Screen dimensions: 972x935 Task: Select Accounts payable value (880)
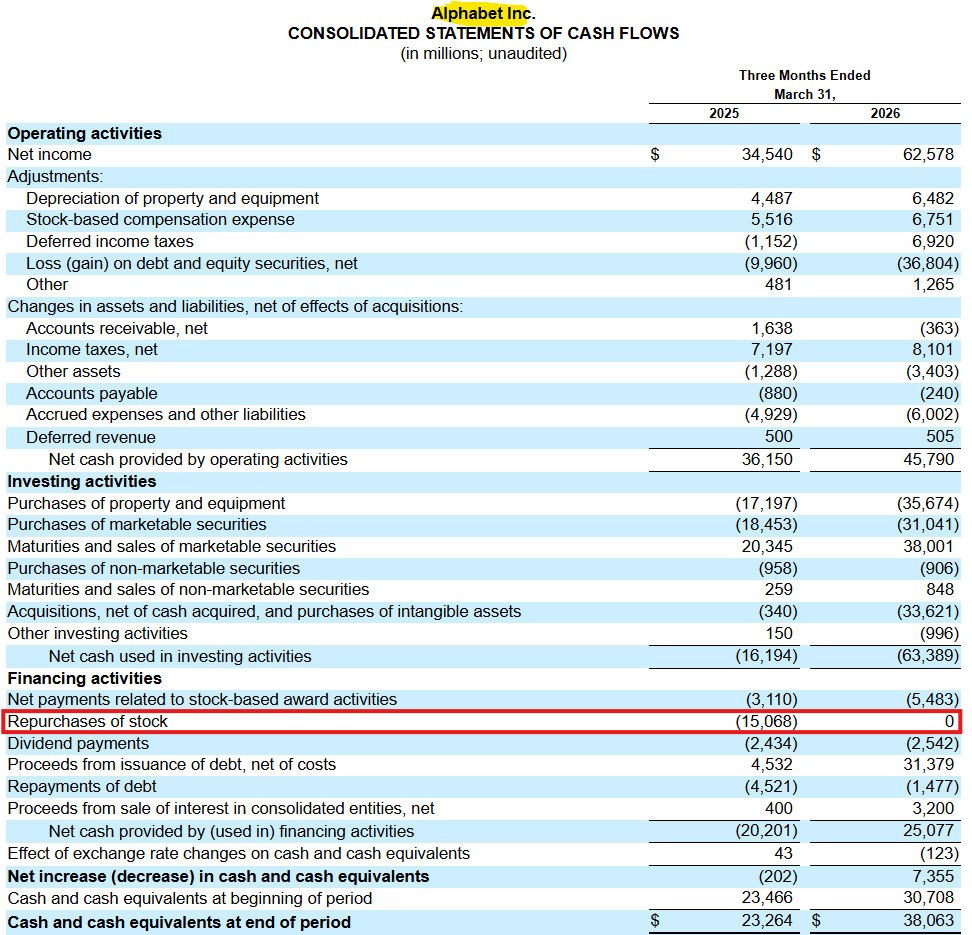click(778, 394)
